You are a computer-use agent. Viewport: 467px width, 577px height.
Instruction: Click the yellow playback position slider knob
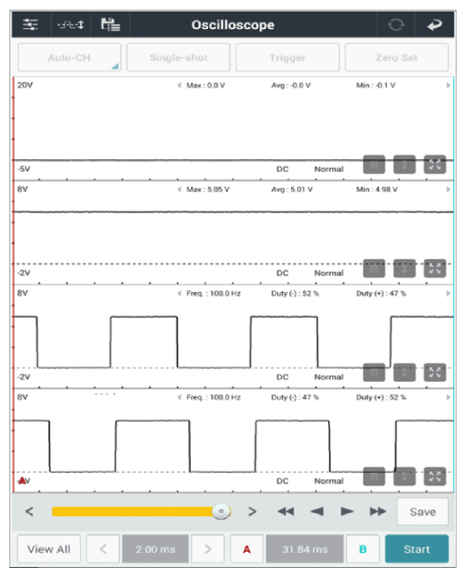(221, 511)
